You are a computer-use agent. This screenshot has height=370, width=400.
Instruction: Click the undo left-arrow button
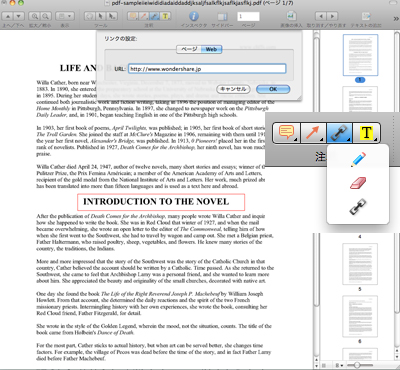[x=321, y=16]
